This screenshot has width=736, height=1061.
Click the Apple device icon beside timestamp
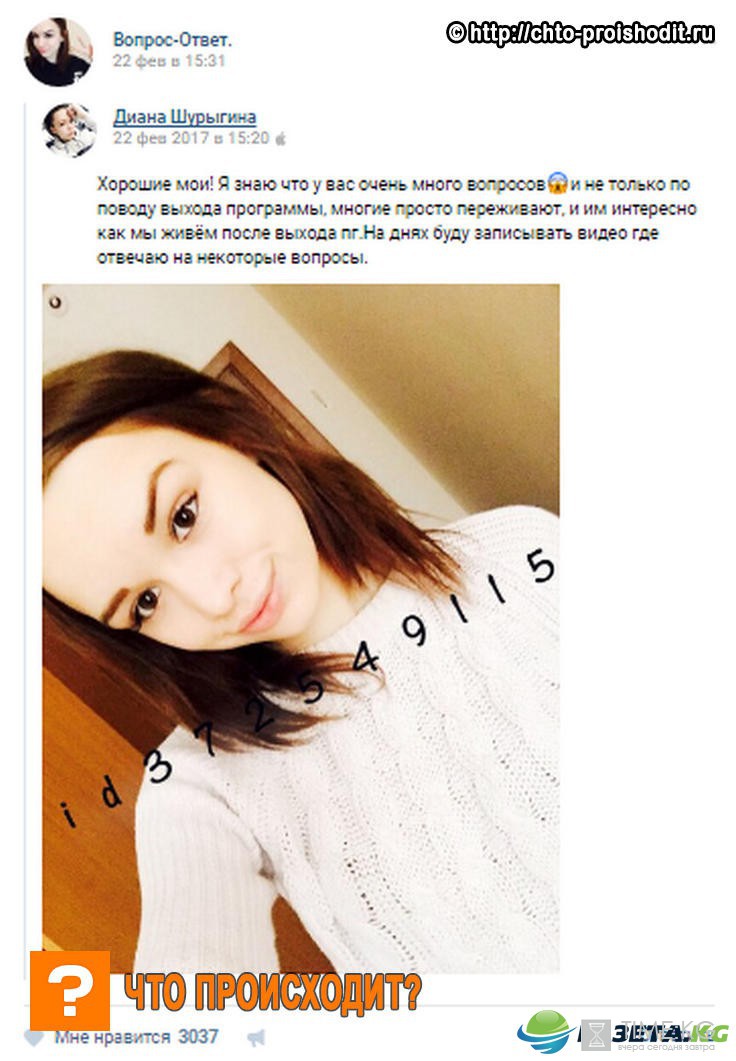click(280, 139)
